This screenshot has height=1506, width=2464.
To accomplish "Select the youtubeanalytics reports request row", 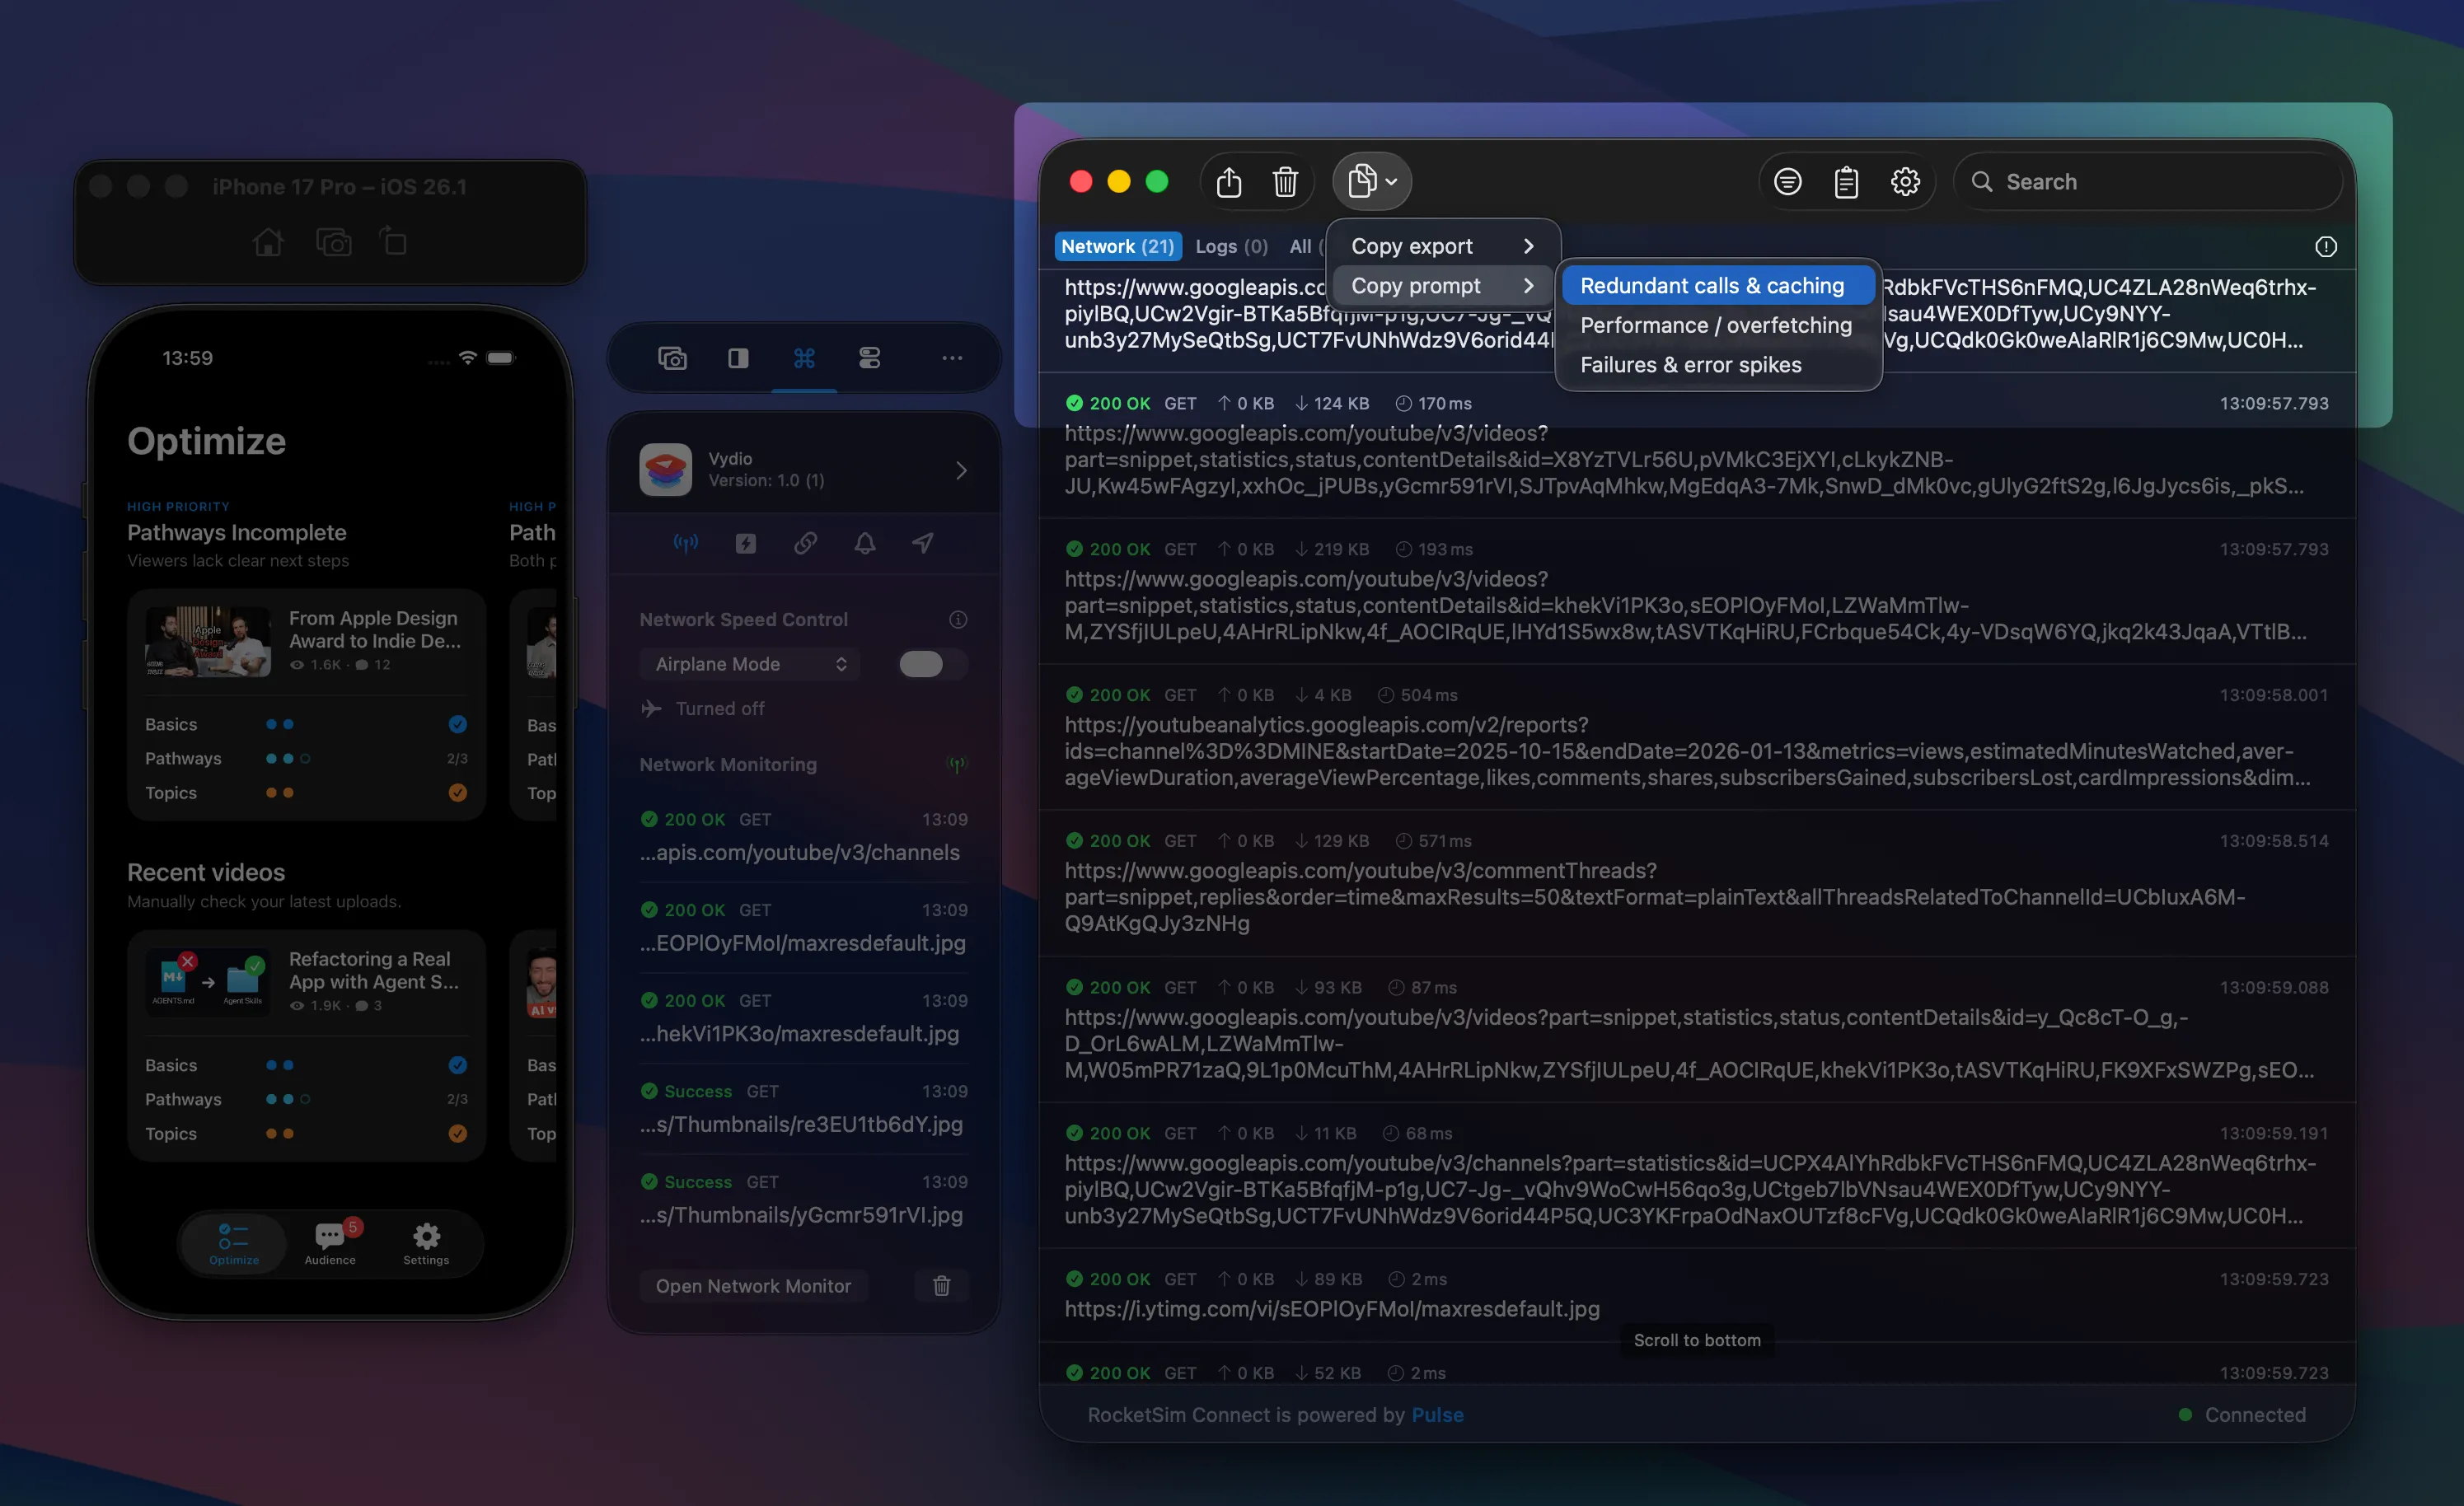I will (1696, 738).
